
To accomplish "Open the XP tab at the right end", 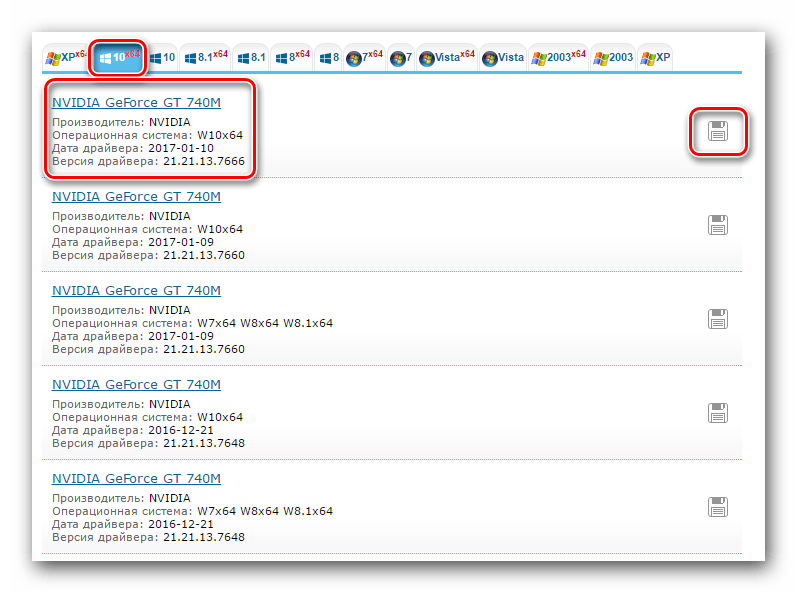I will (655, 57).
